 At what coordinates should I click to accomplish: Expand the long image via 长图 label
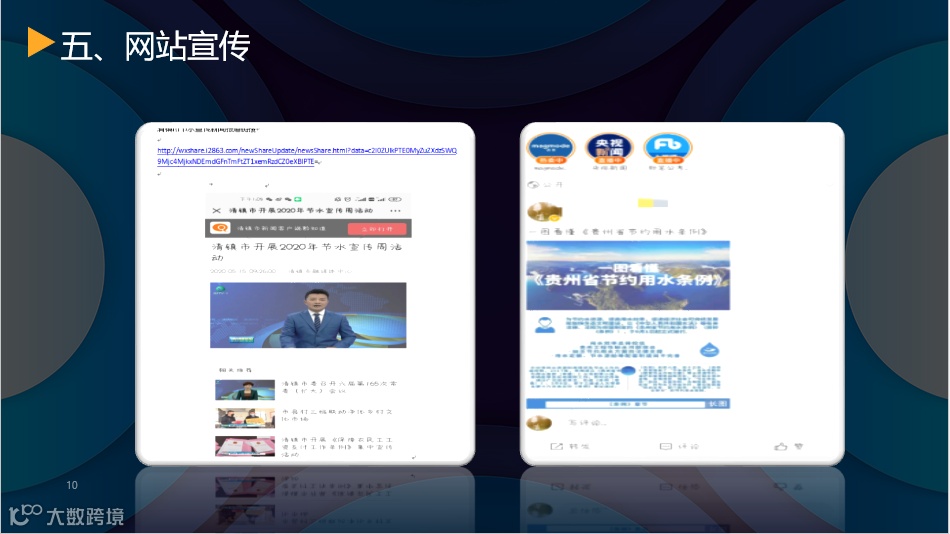tap(719, 404)
